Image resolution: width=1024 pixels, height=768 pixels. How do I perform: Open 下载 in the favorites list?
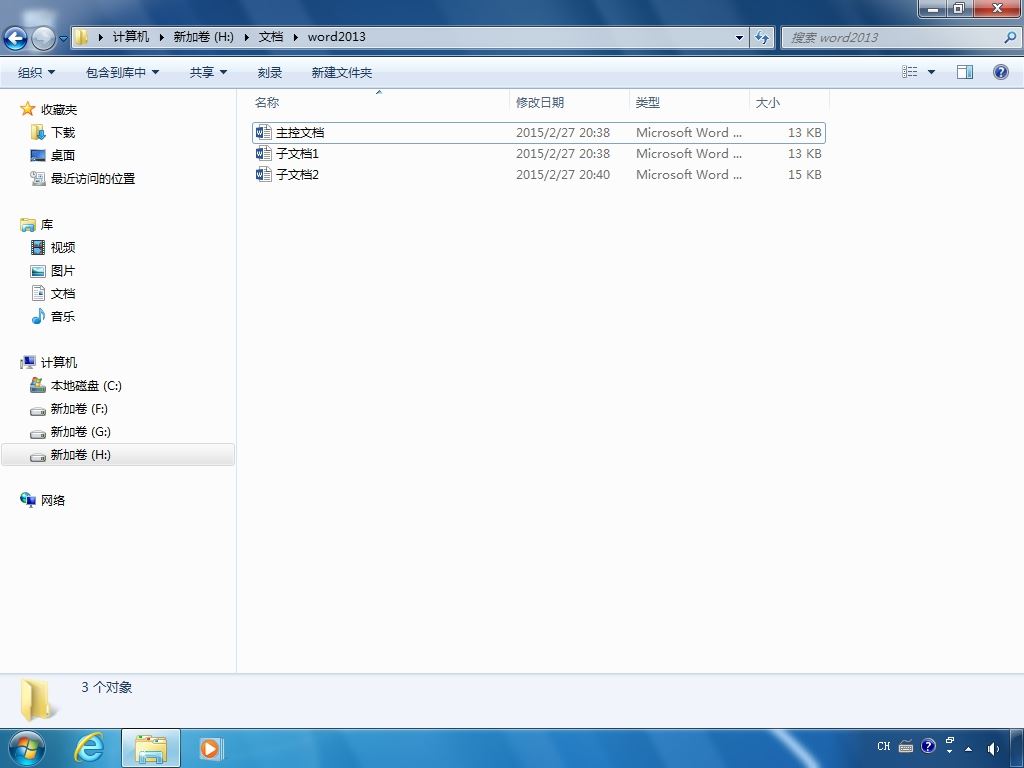click(x=63, y=133)
